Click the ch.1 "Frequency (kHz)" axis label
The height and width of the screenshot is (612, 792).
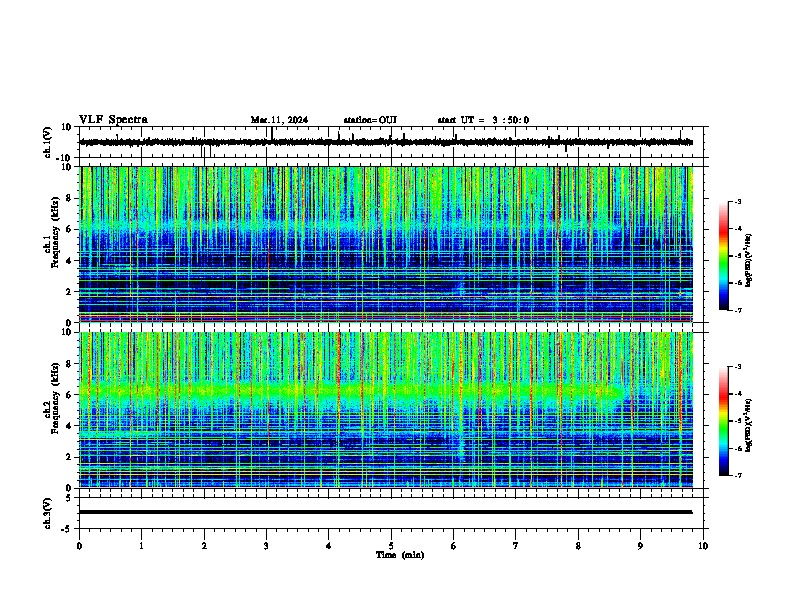click(55, 233)
